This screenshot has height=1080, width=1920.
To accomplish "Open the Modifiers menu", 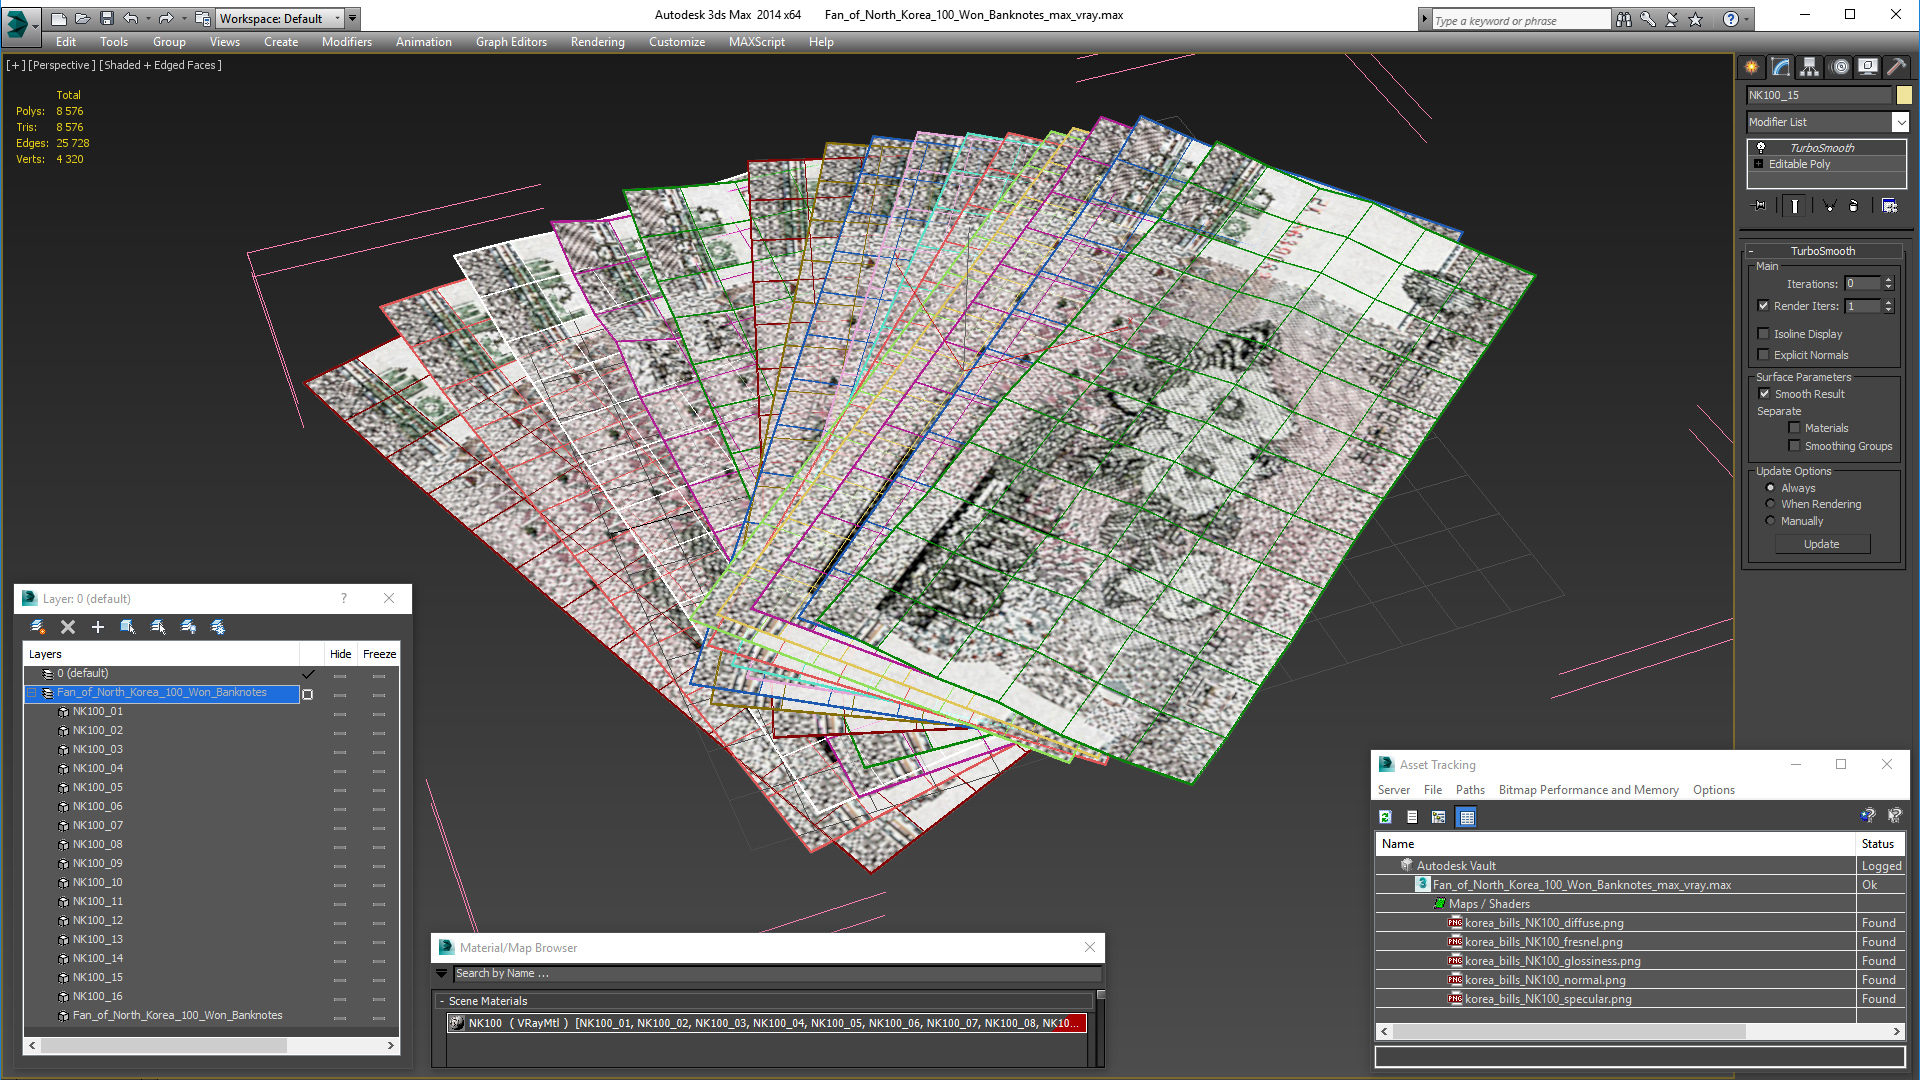I will tap(347, 42).
